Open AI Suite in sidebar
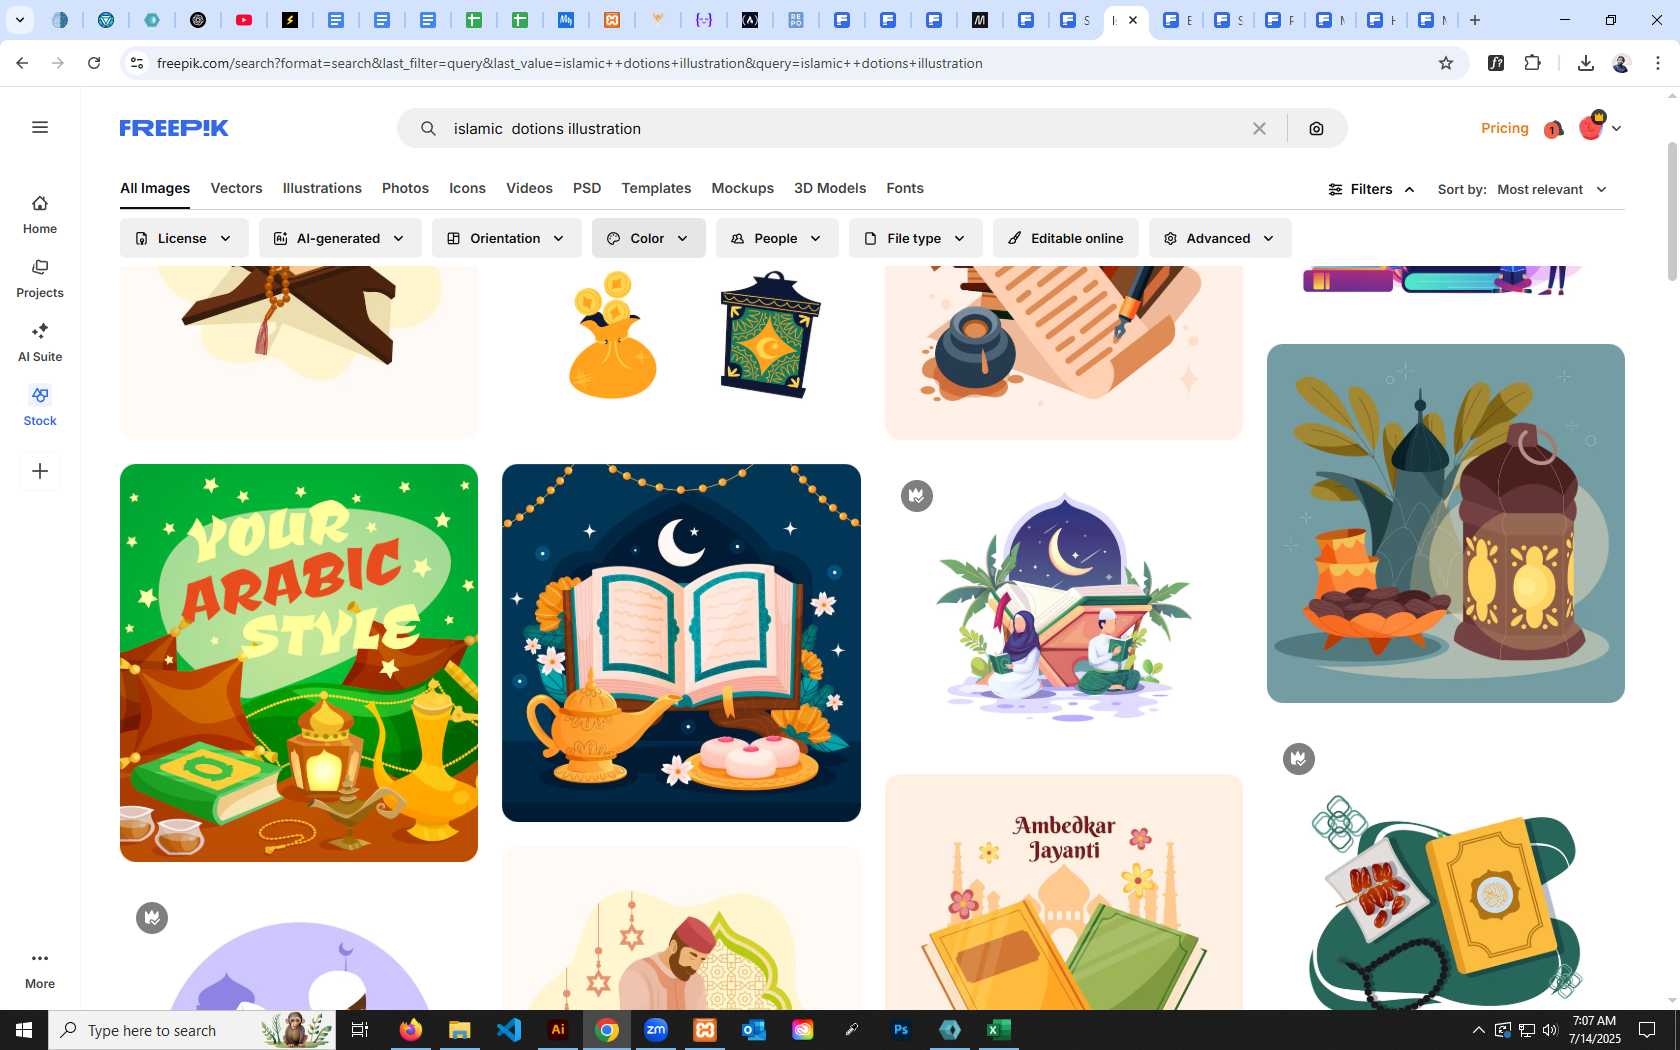This screenshot has width=1680, height=1050. click(x=40, y=343)
